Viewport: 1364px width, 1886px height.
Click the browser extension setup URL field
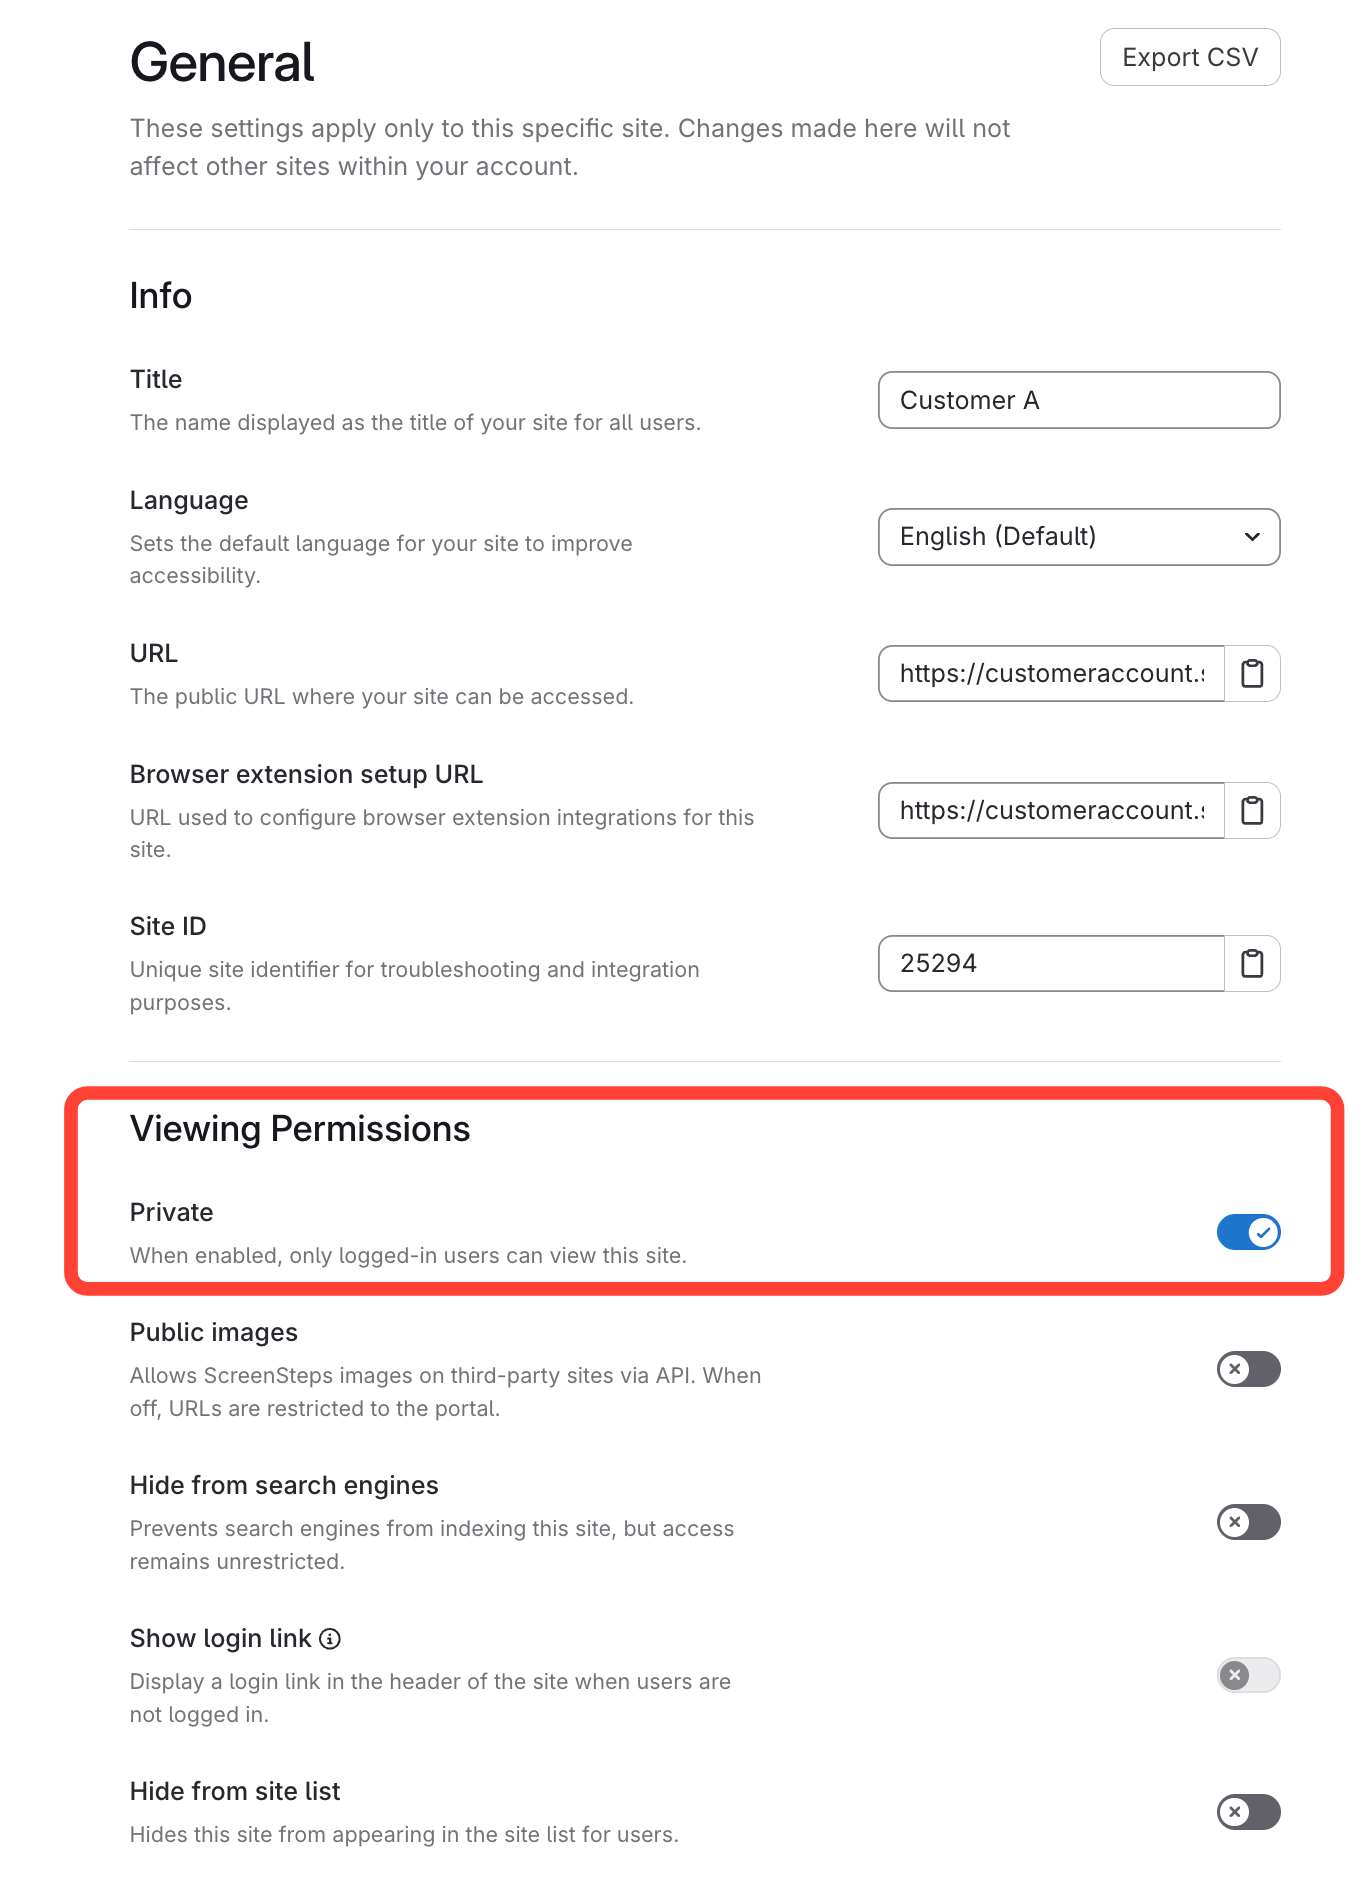1051,811
